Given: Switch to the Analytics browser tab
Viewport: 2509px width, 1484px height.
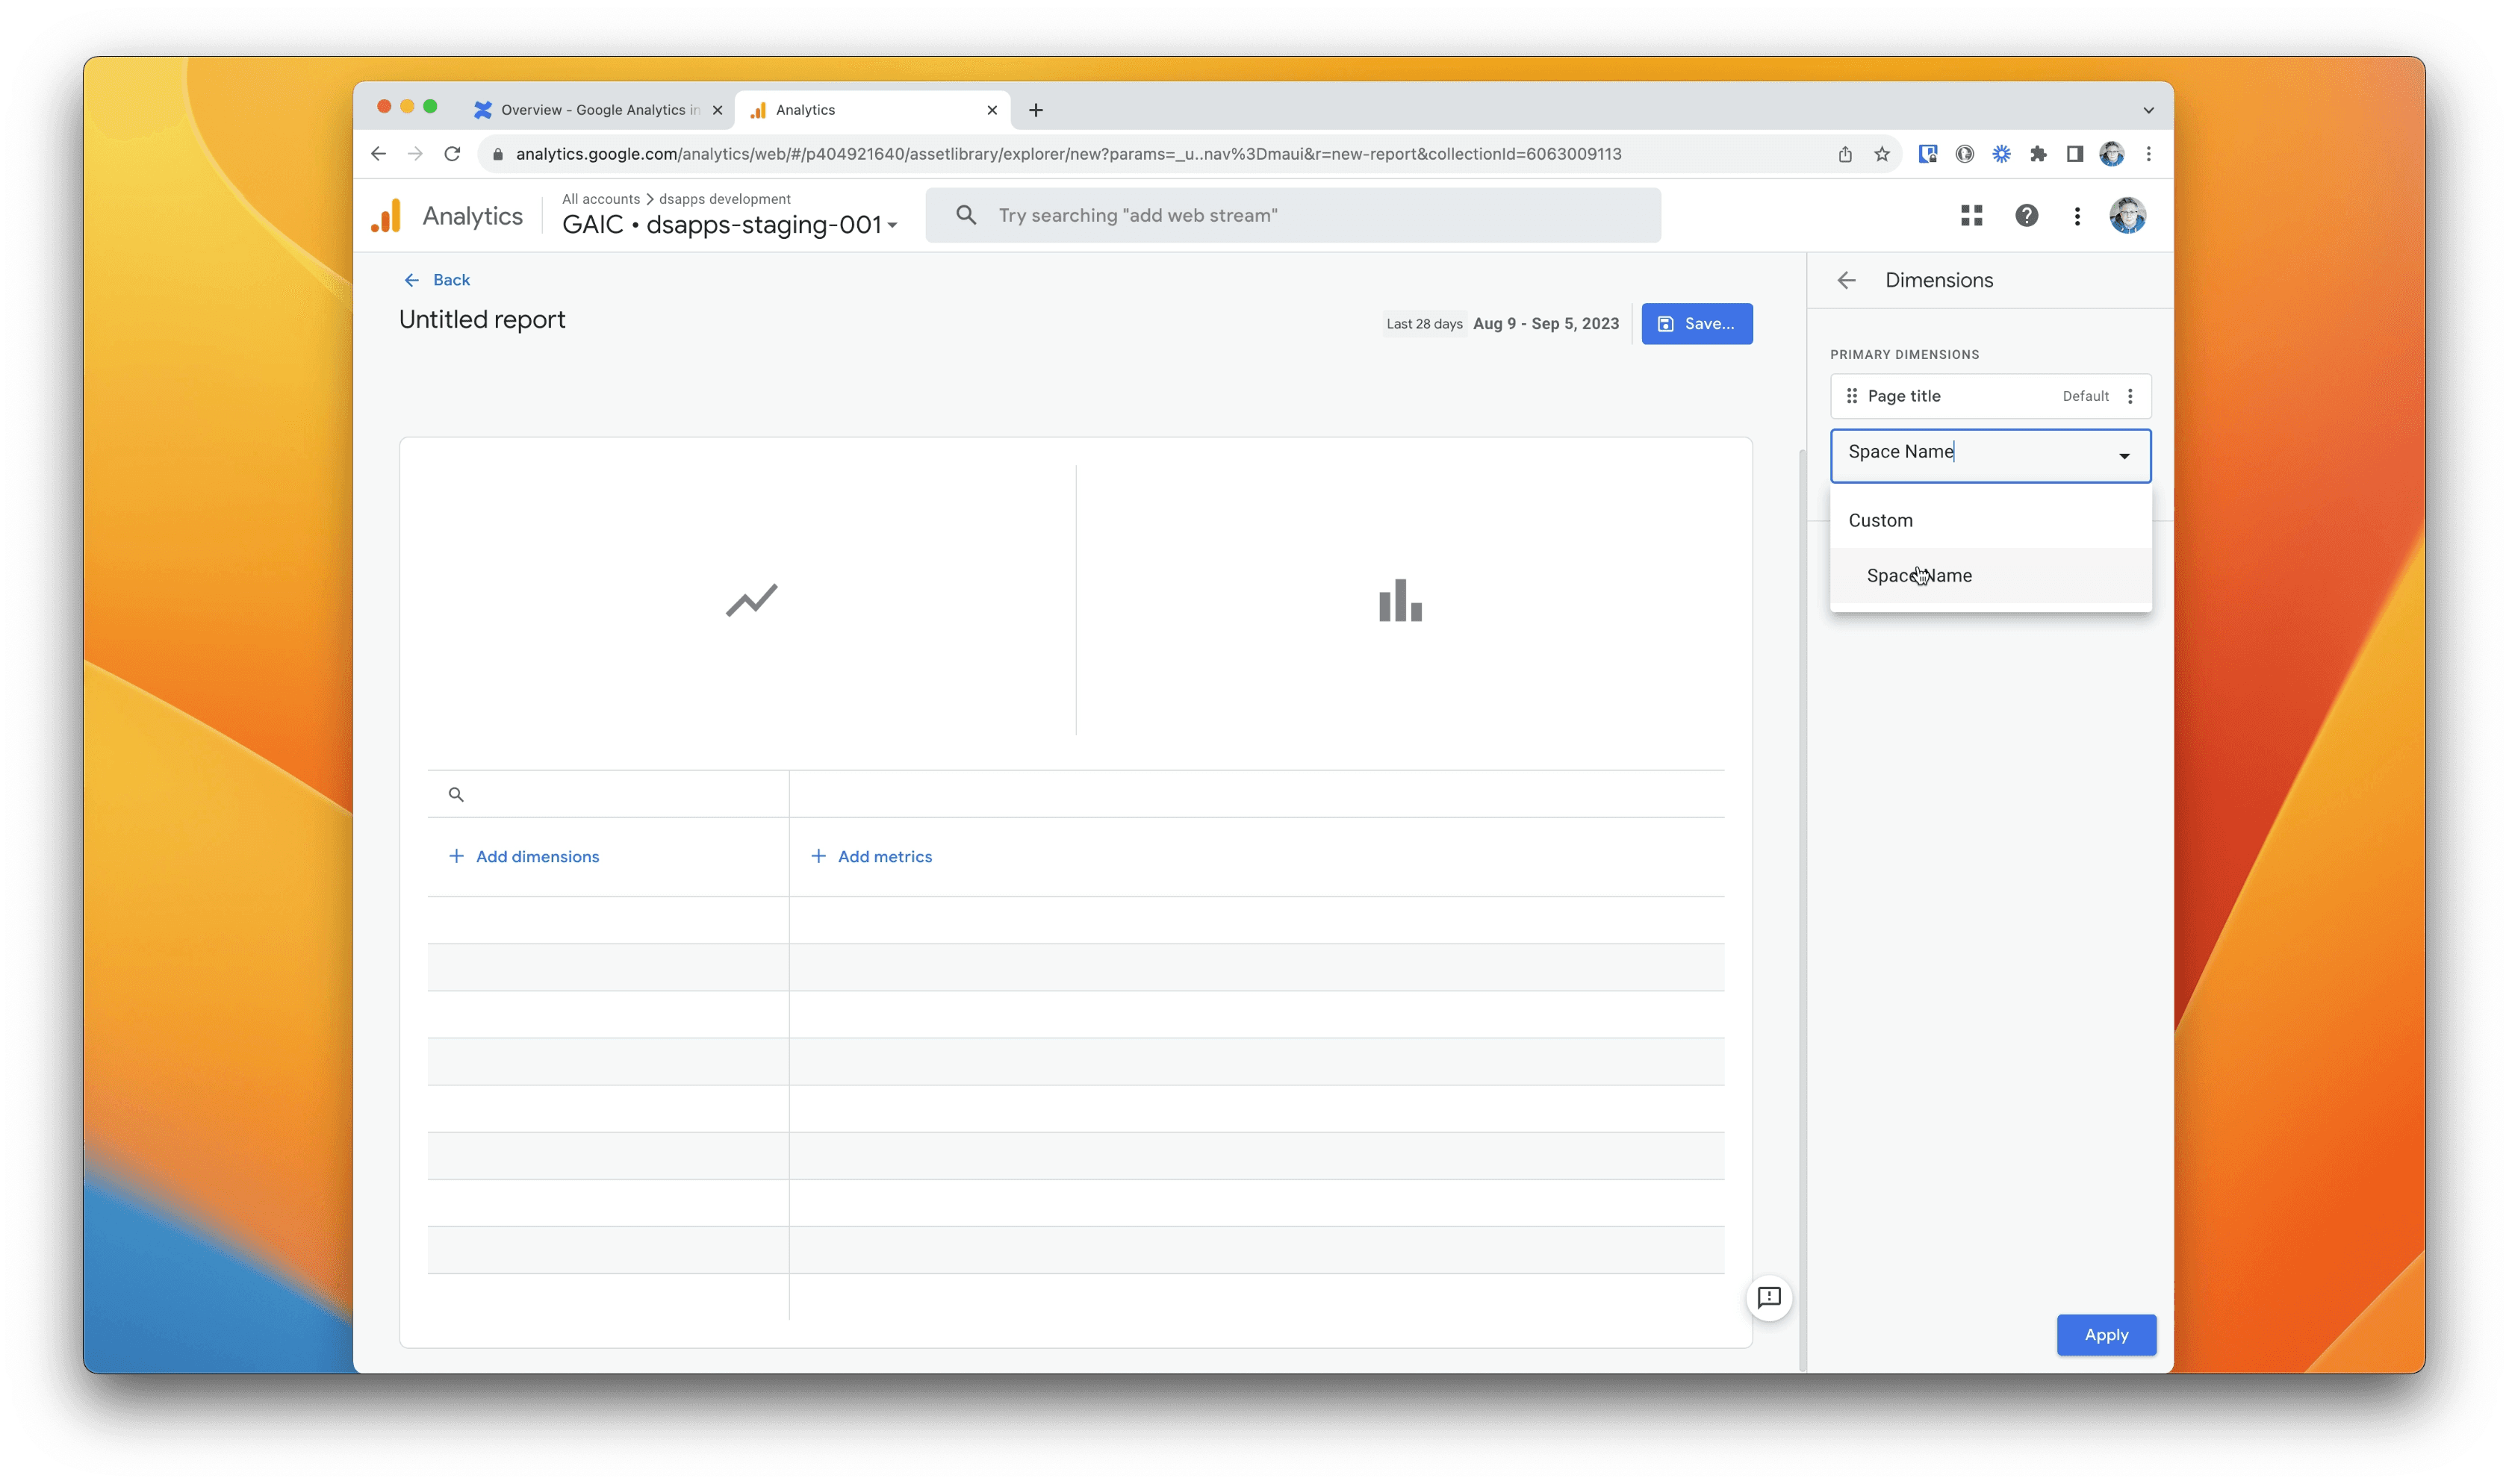Looking at the screenshot, I should (x=872, y=110).
